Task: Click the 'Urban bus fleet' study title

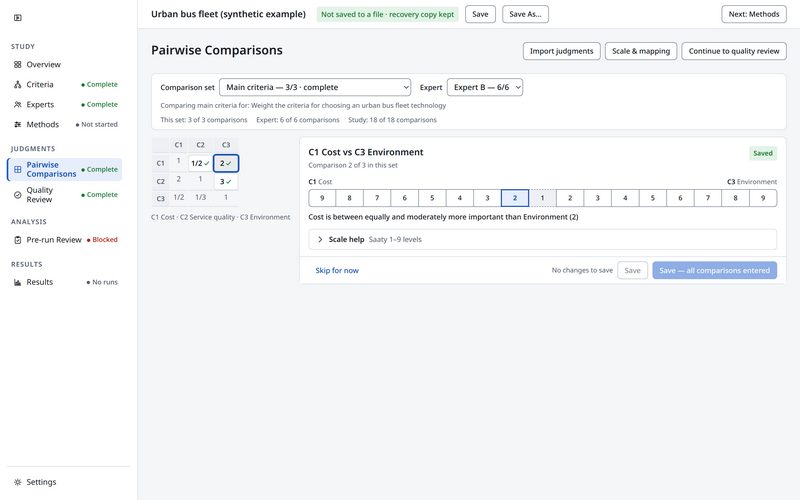Action: click(228, 14)
